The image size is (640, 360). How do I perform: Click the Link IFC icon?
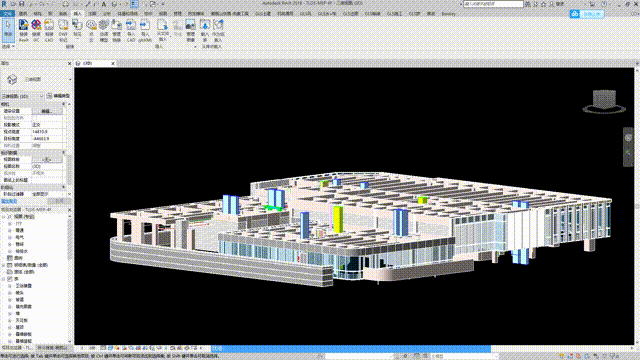pyautogui.click(x=36, y=30)
